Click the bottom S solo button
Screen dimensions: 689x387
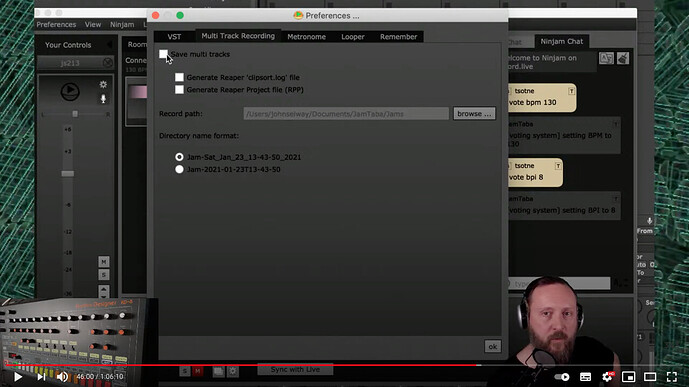click(x=185, y=372)
